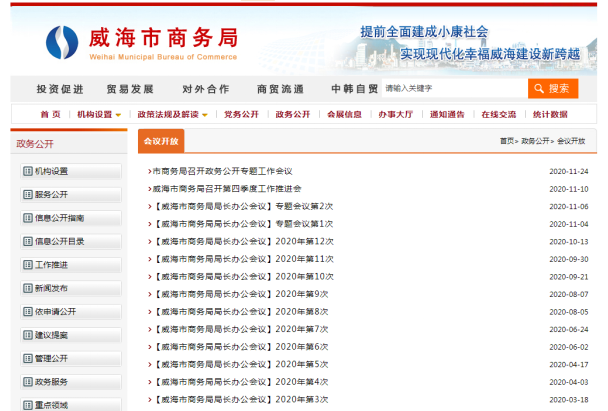Open the 投资促进 top menu
The height and width of the screenshot is (411, 608).
[60, 88]
